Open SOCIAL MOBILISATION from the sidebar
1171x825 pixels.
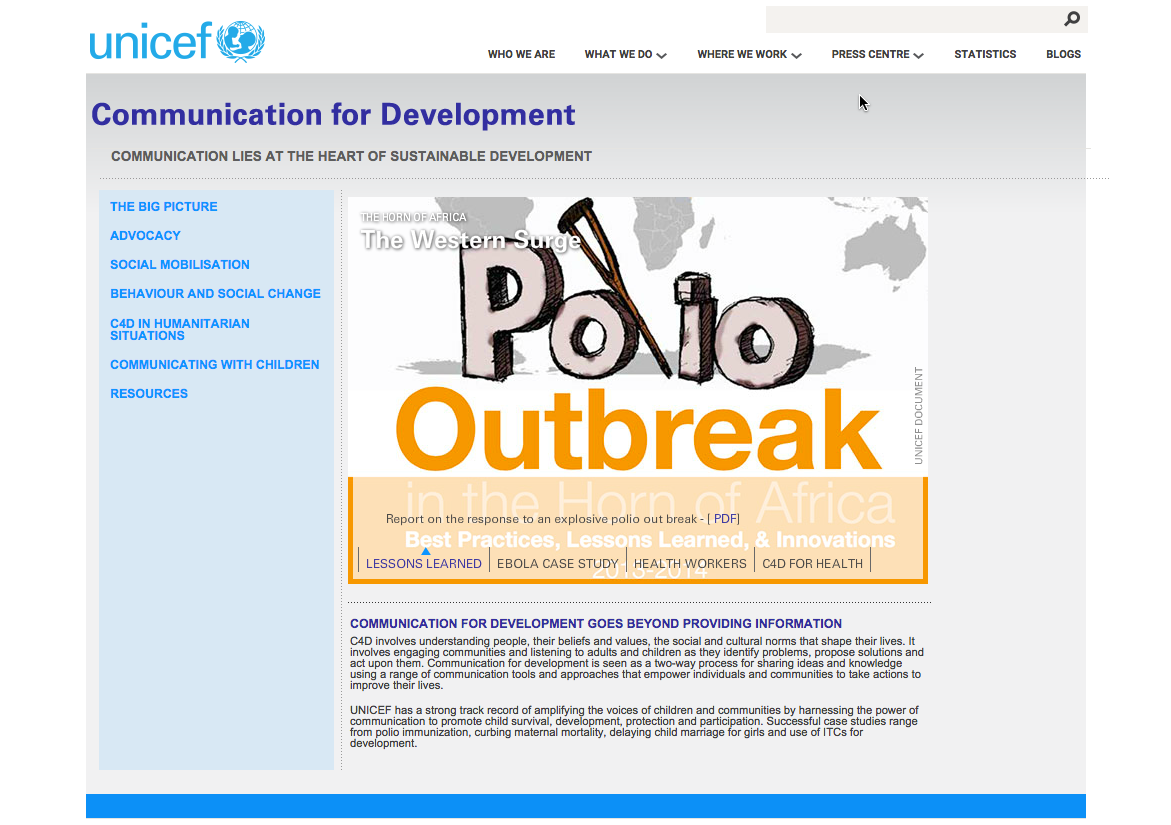(x=180, y=265)
